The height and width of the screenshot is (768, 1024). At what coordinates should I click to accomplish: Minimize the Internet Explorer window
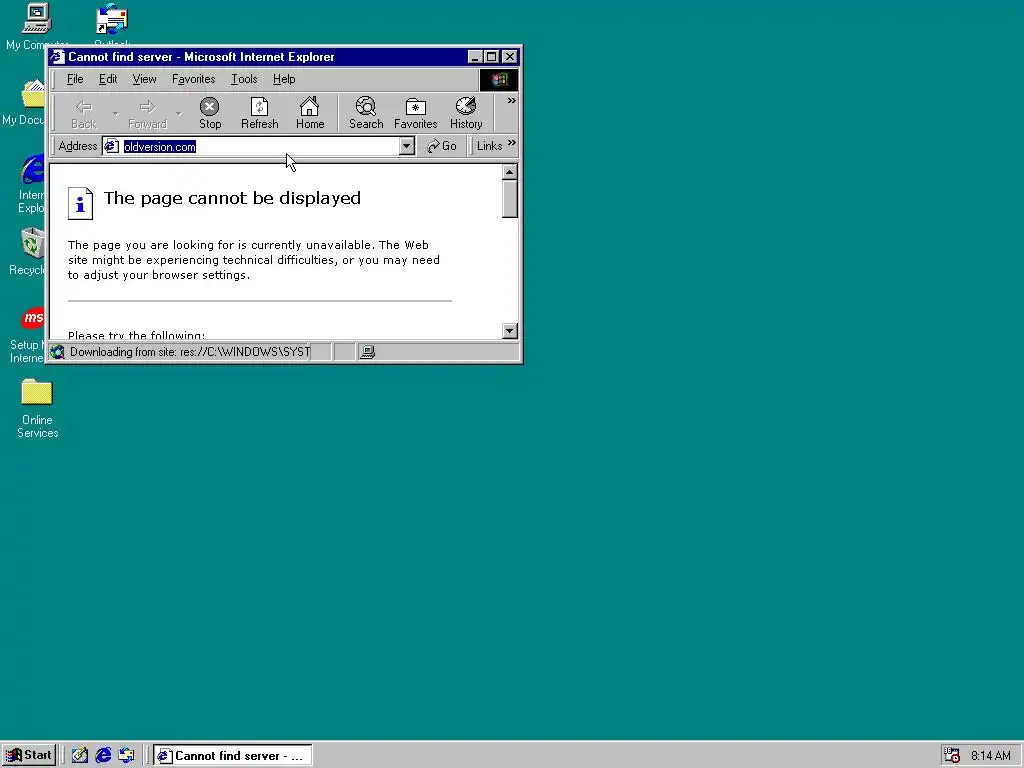[x=475, y=57]
